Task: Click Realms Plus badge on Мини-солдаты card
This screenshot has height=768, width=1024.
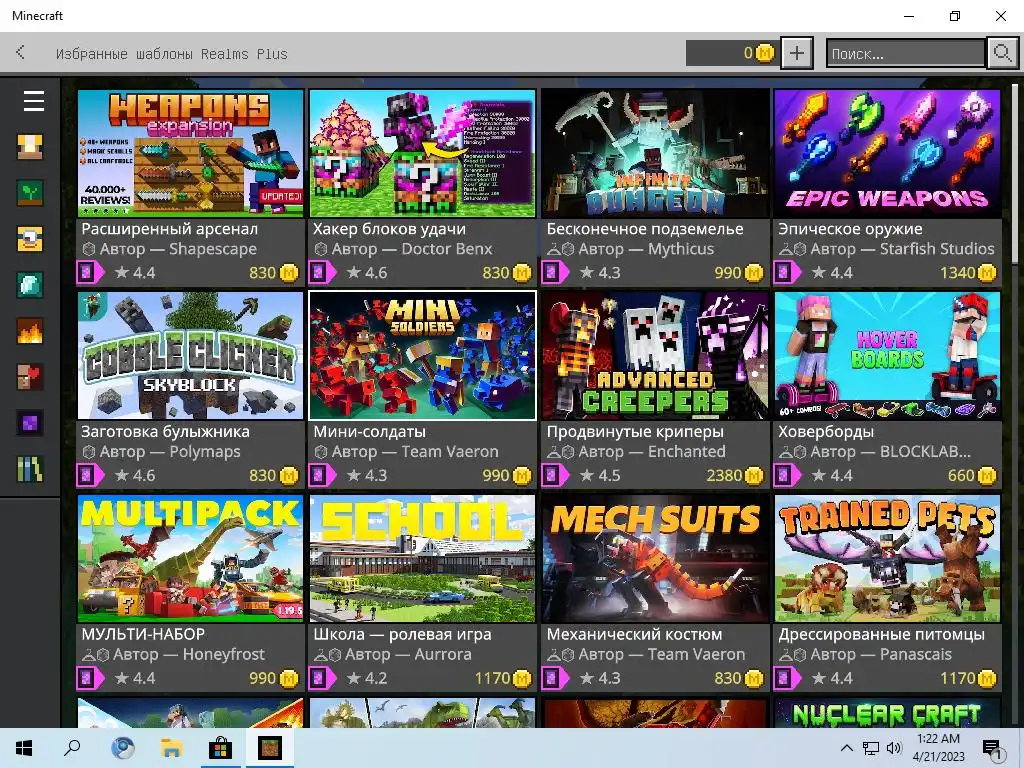Action: click(323, 475)
